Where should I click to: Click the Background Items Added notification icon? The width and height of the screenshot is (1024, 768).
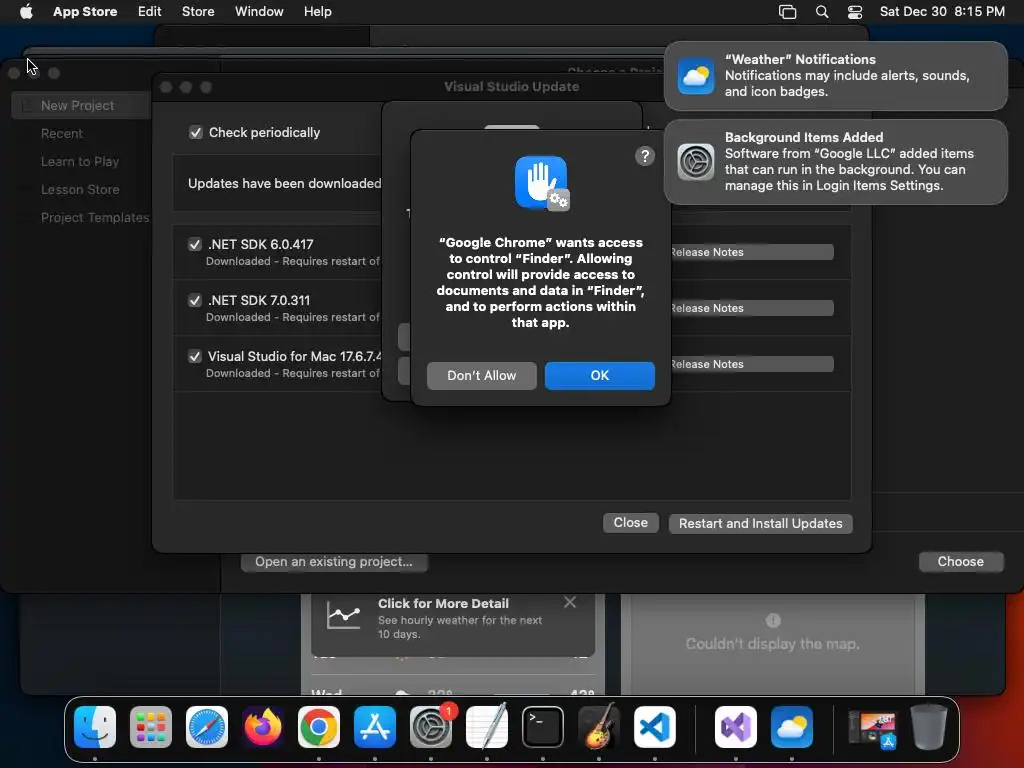click(x=696, y=161)
